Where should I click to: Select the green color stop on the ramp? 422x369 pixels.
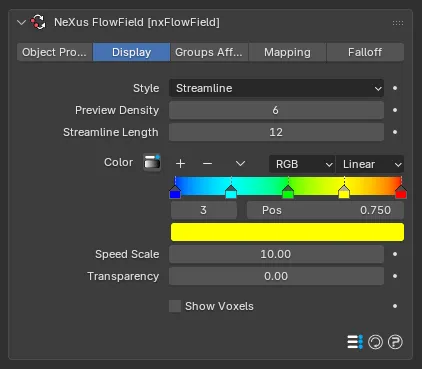click(288, 192)
